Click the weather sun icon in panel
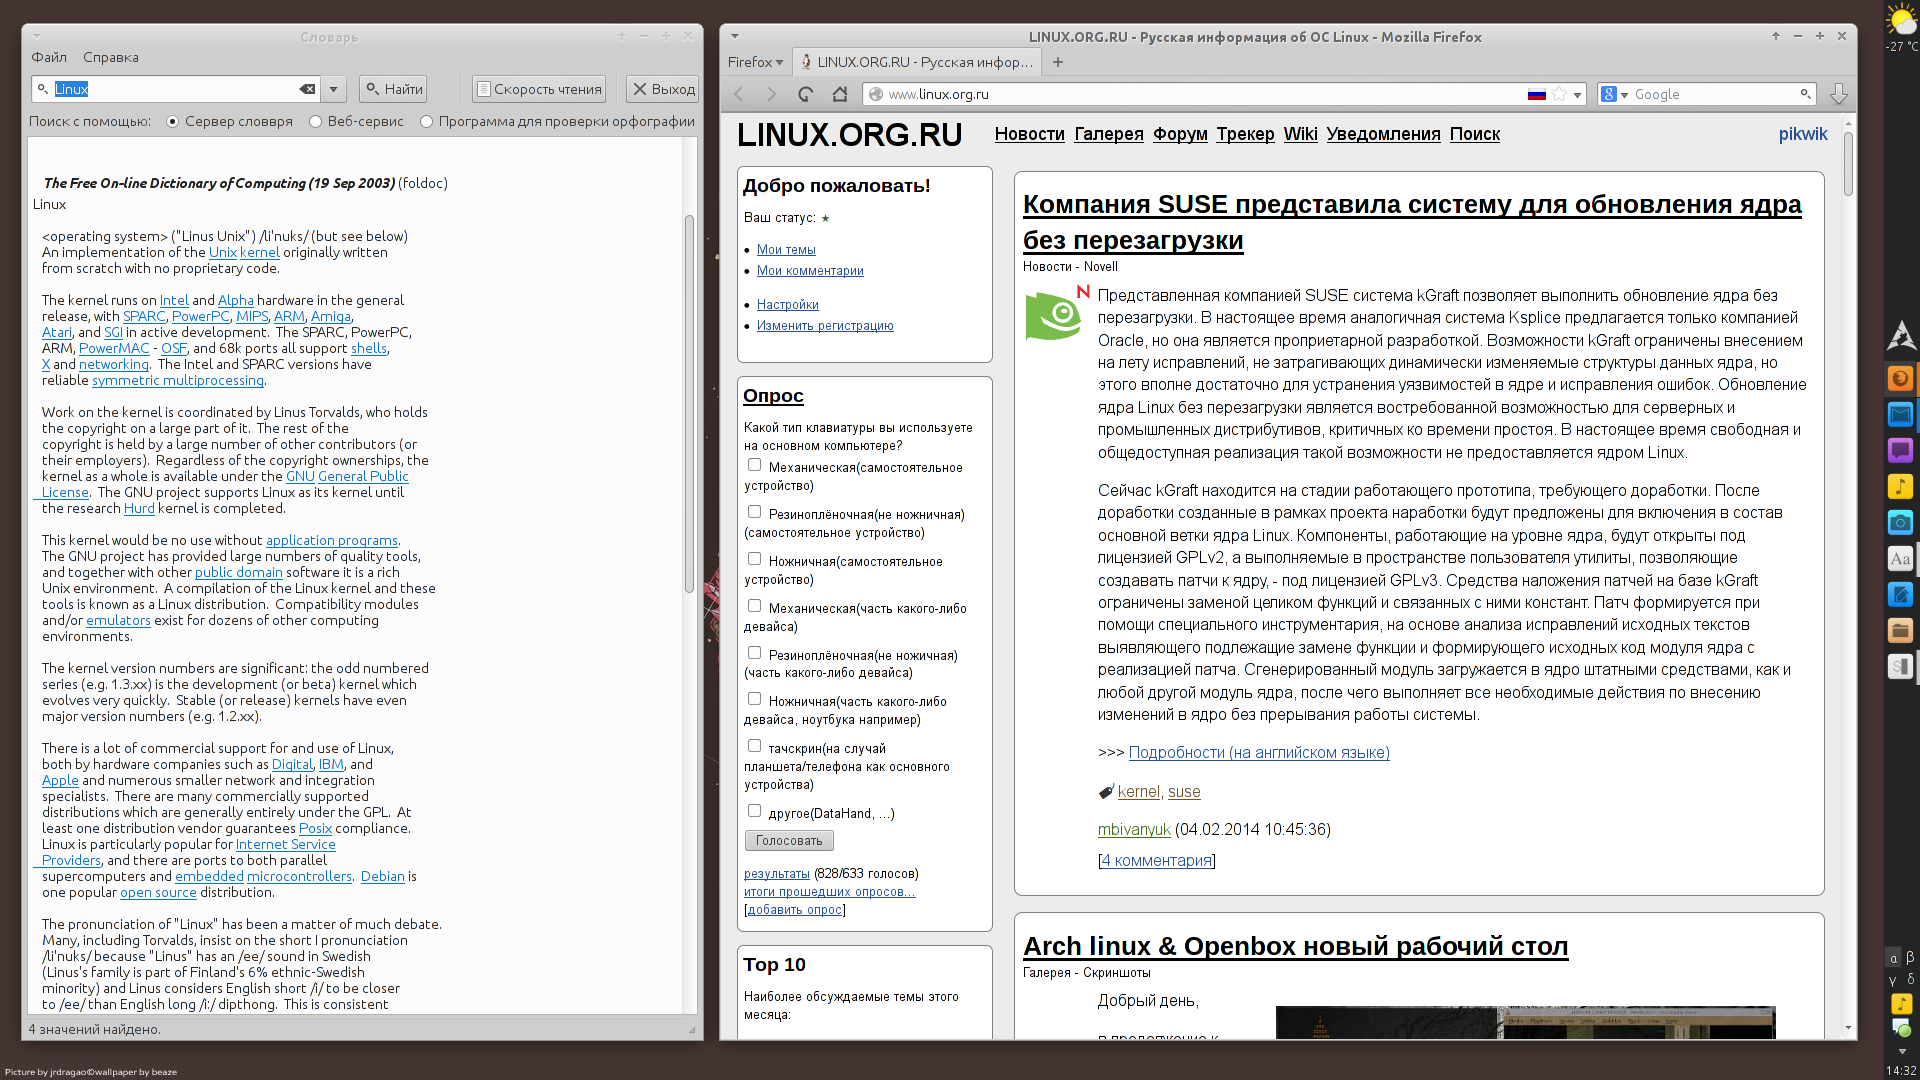Viewport: 1920px width, 1080px height. (x=1901, y=20)
